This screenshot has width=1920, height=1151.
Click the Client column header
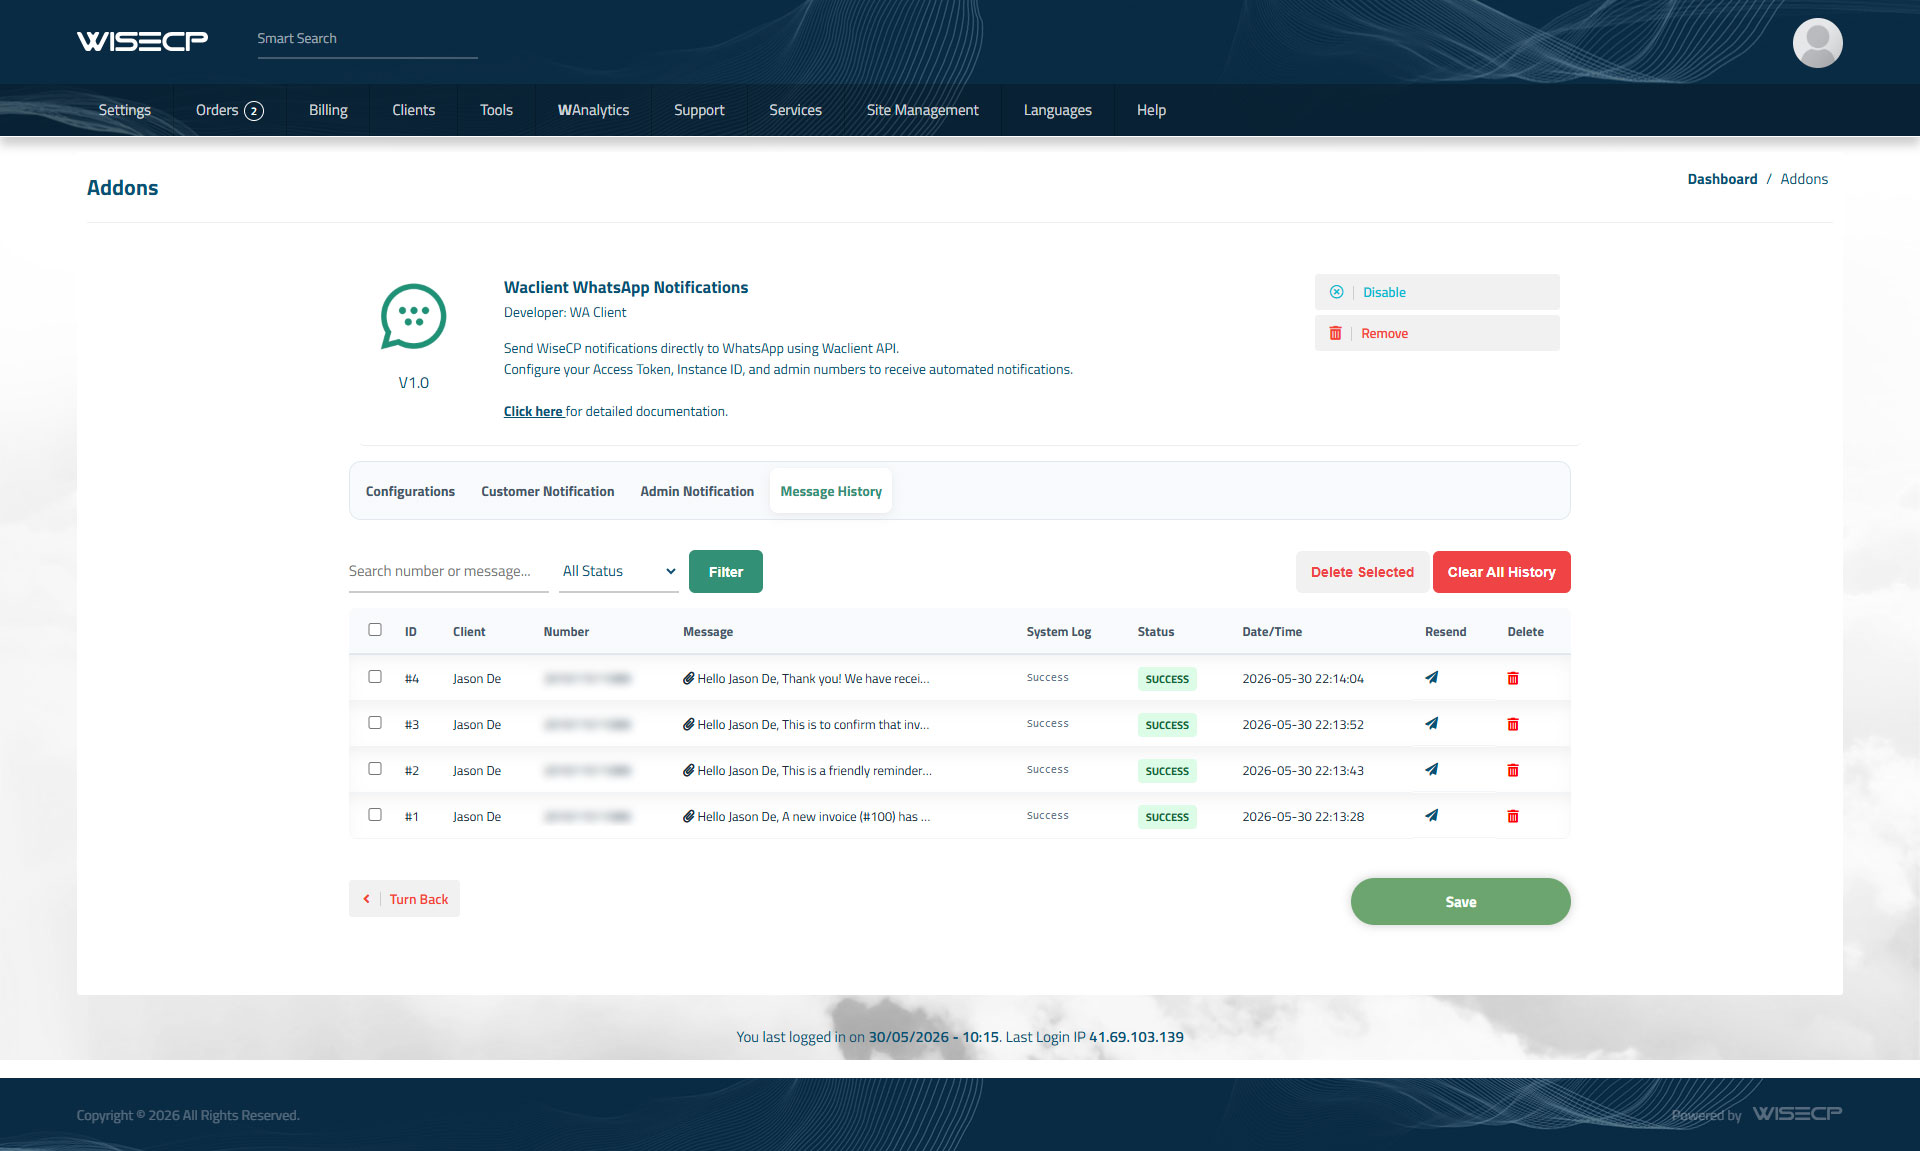(469, 632)
